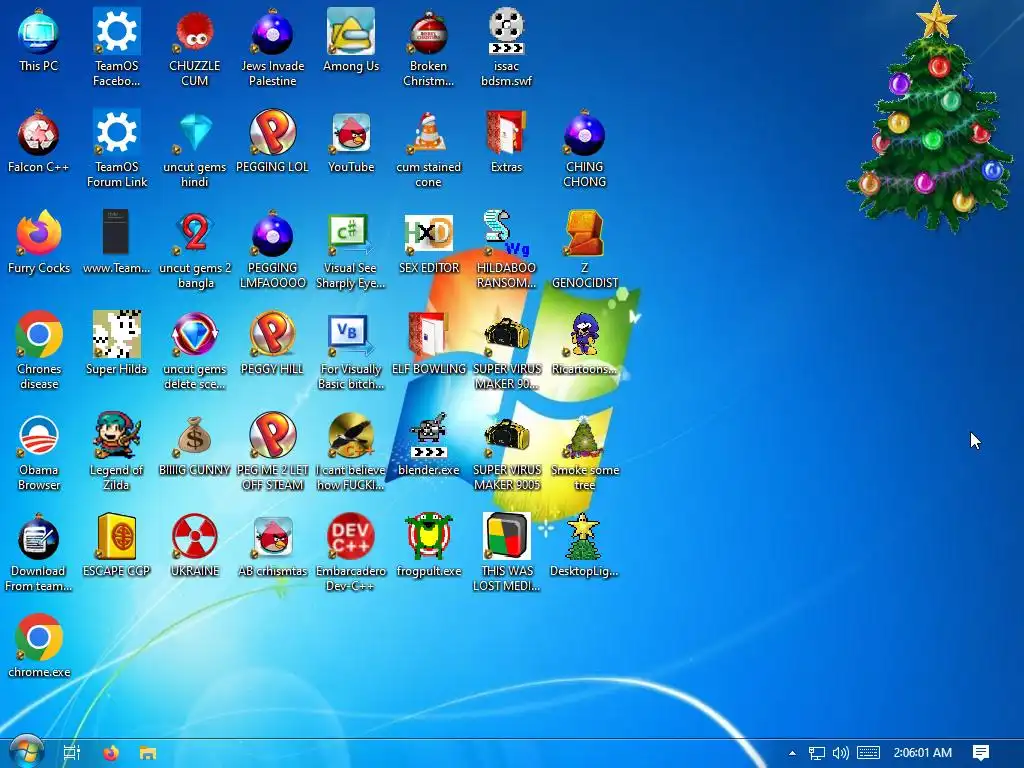The image size is (1024, 768).
Task: Launch the Super Hilda shortcut
Action: coord(116,344)
